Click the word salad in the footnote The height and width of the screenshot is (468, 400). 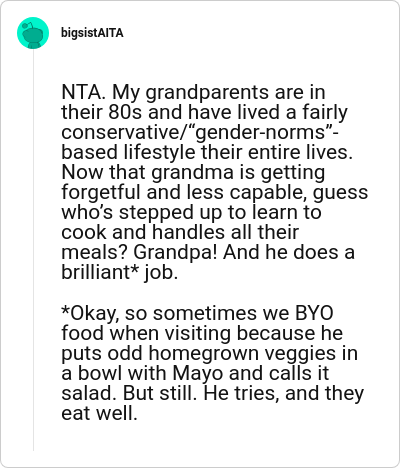87,393
